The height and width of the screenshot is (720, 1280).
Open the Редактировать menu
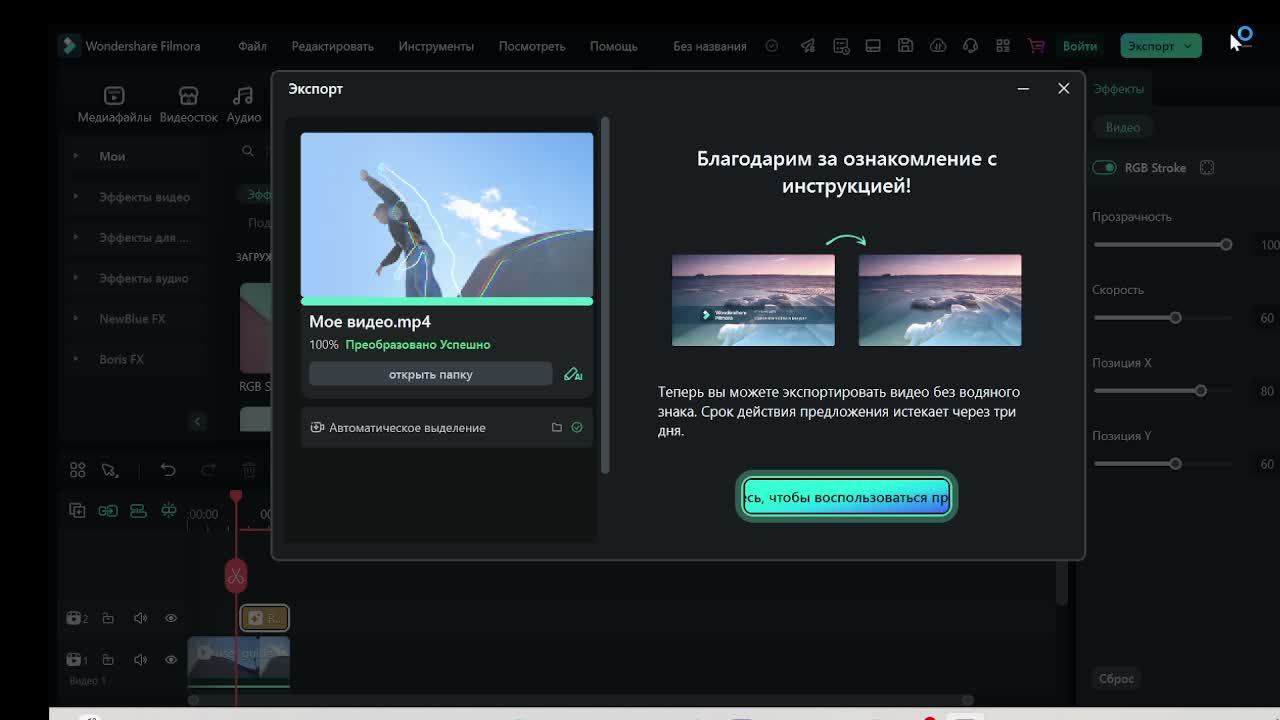(x=332, y=46)
